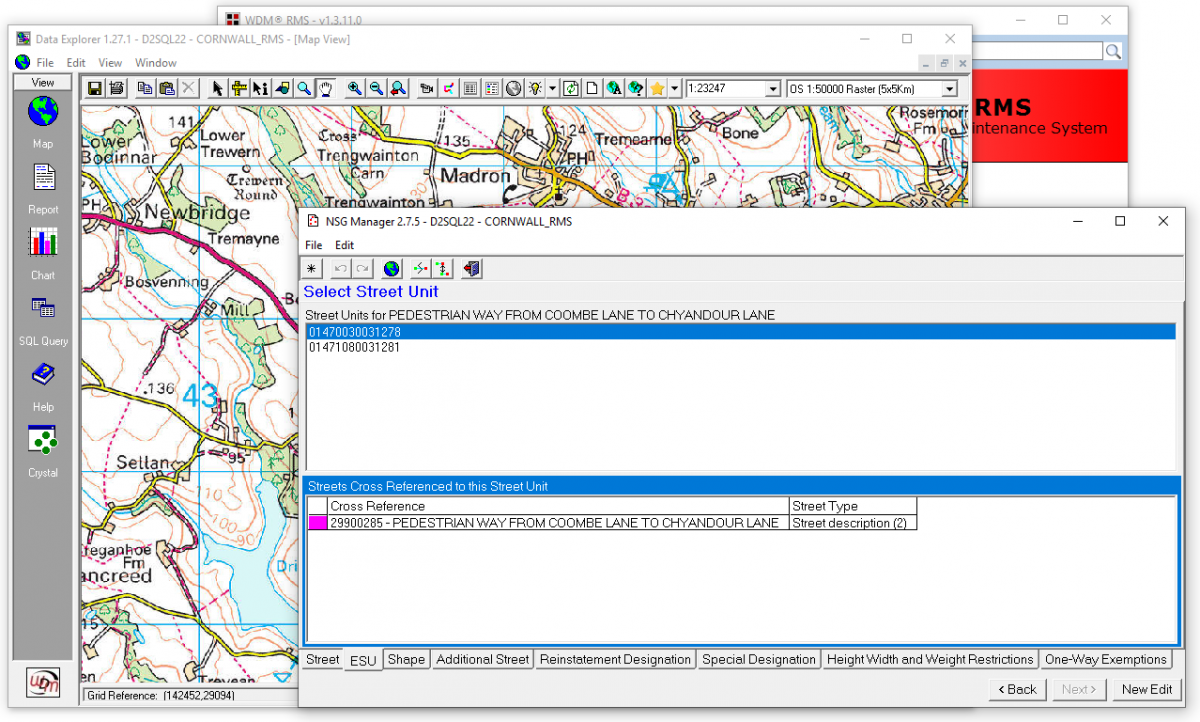Switch to the Special Designation tab
1200x722 pixels.
point(758,659)
